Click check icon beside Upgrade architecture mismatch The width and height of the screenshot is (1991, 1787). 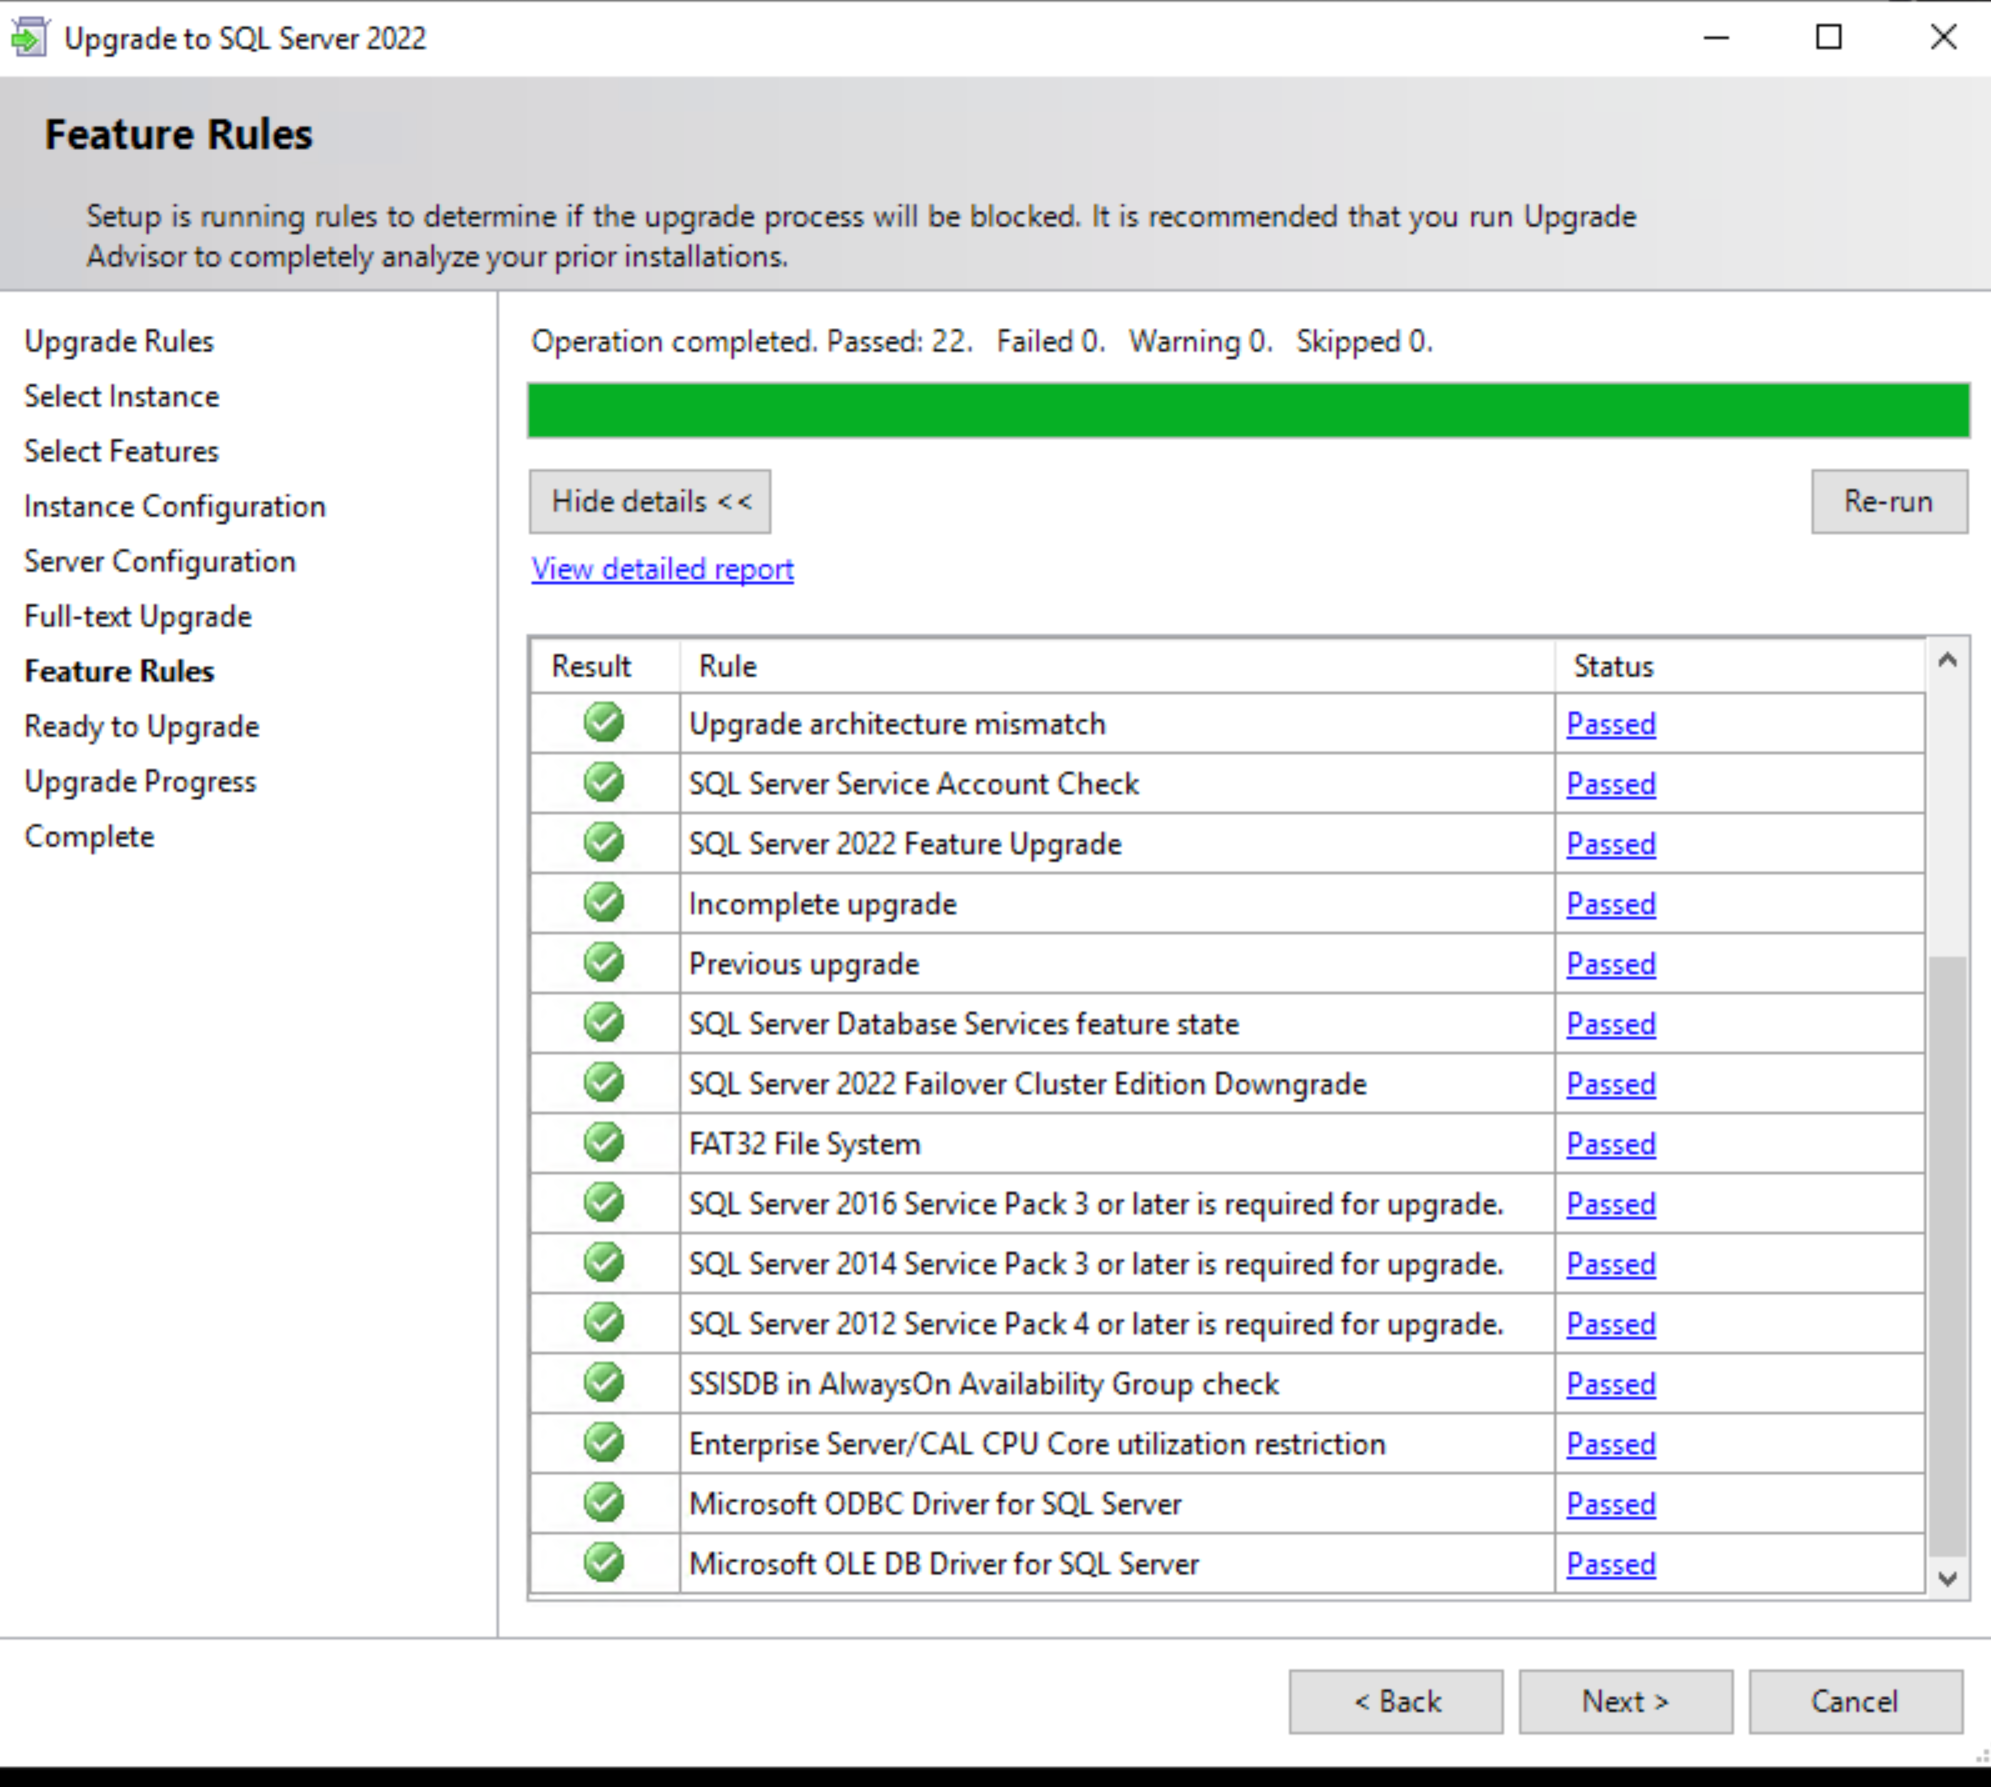click(x=604, y=722)
